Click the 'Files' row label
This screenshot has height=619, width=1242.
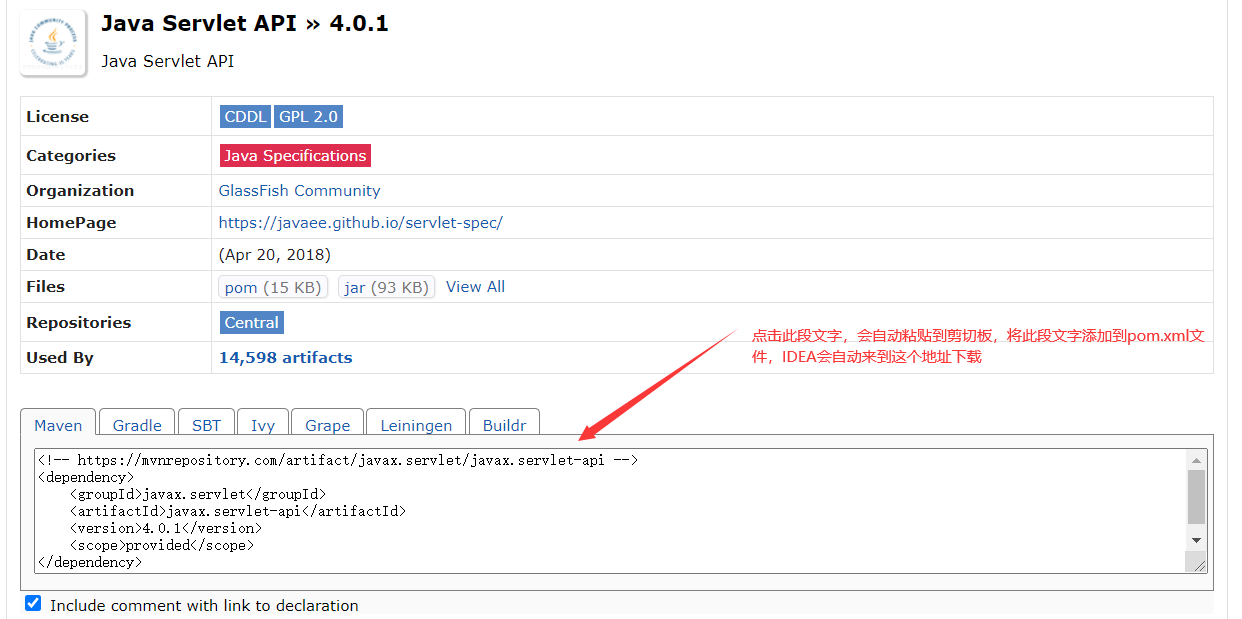coord(46,286)
